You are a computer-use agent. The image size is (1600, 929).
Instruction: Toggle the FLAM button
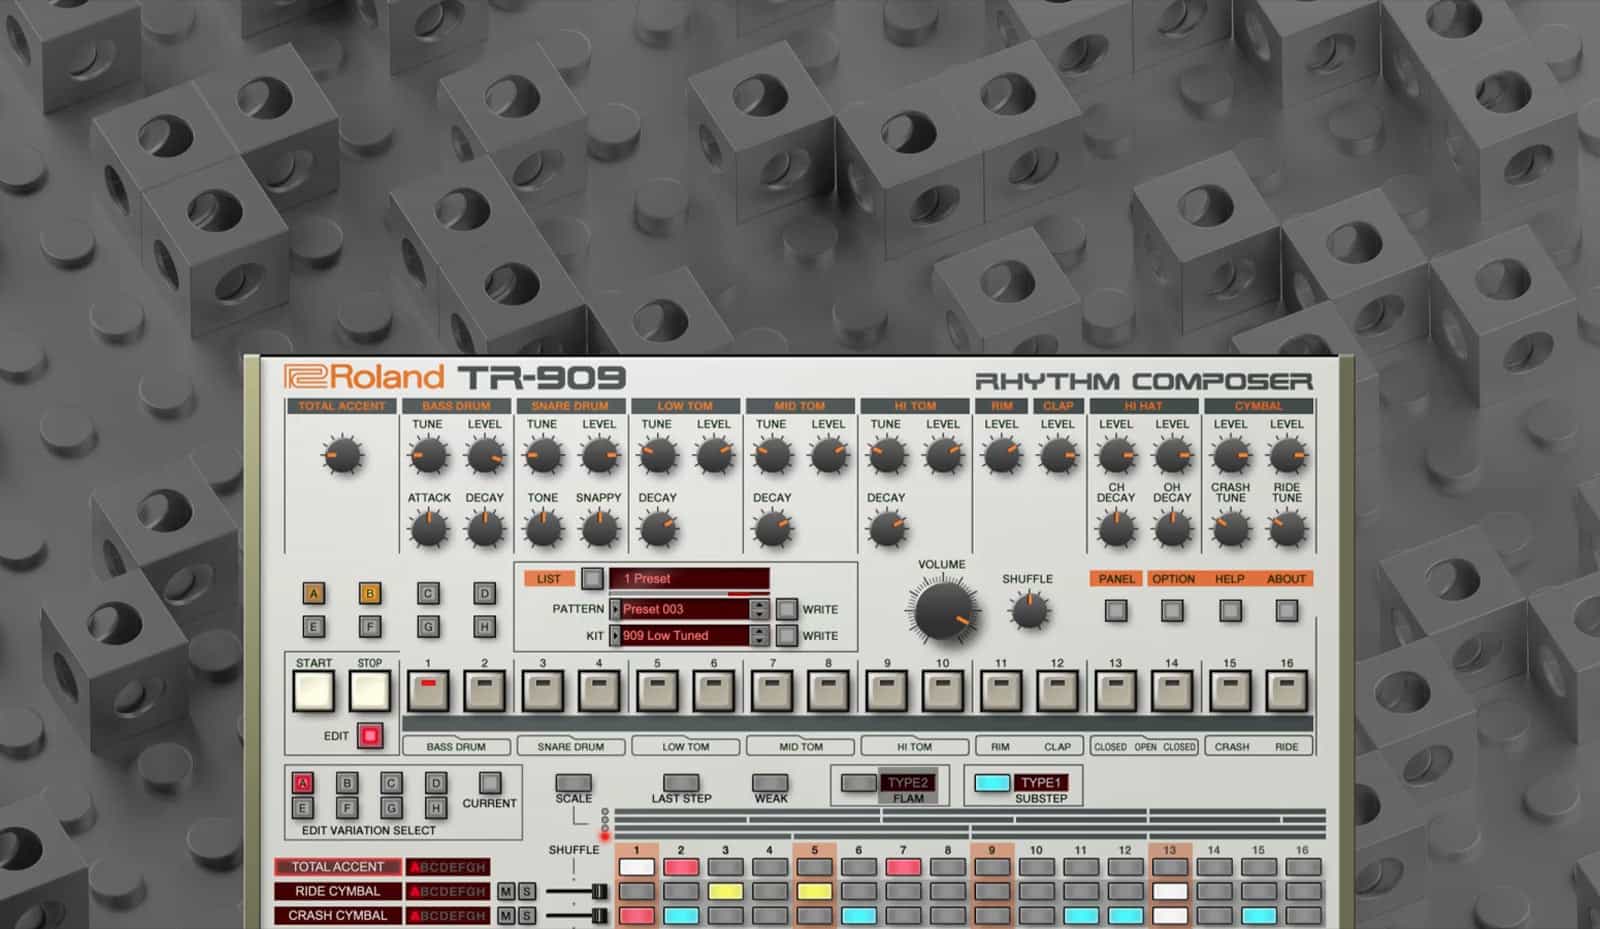(858, 783)
